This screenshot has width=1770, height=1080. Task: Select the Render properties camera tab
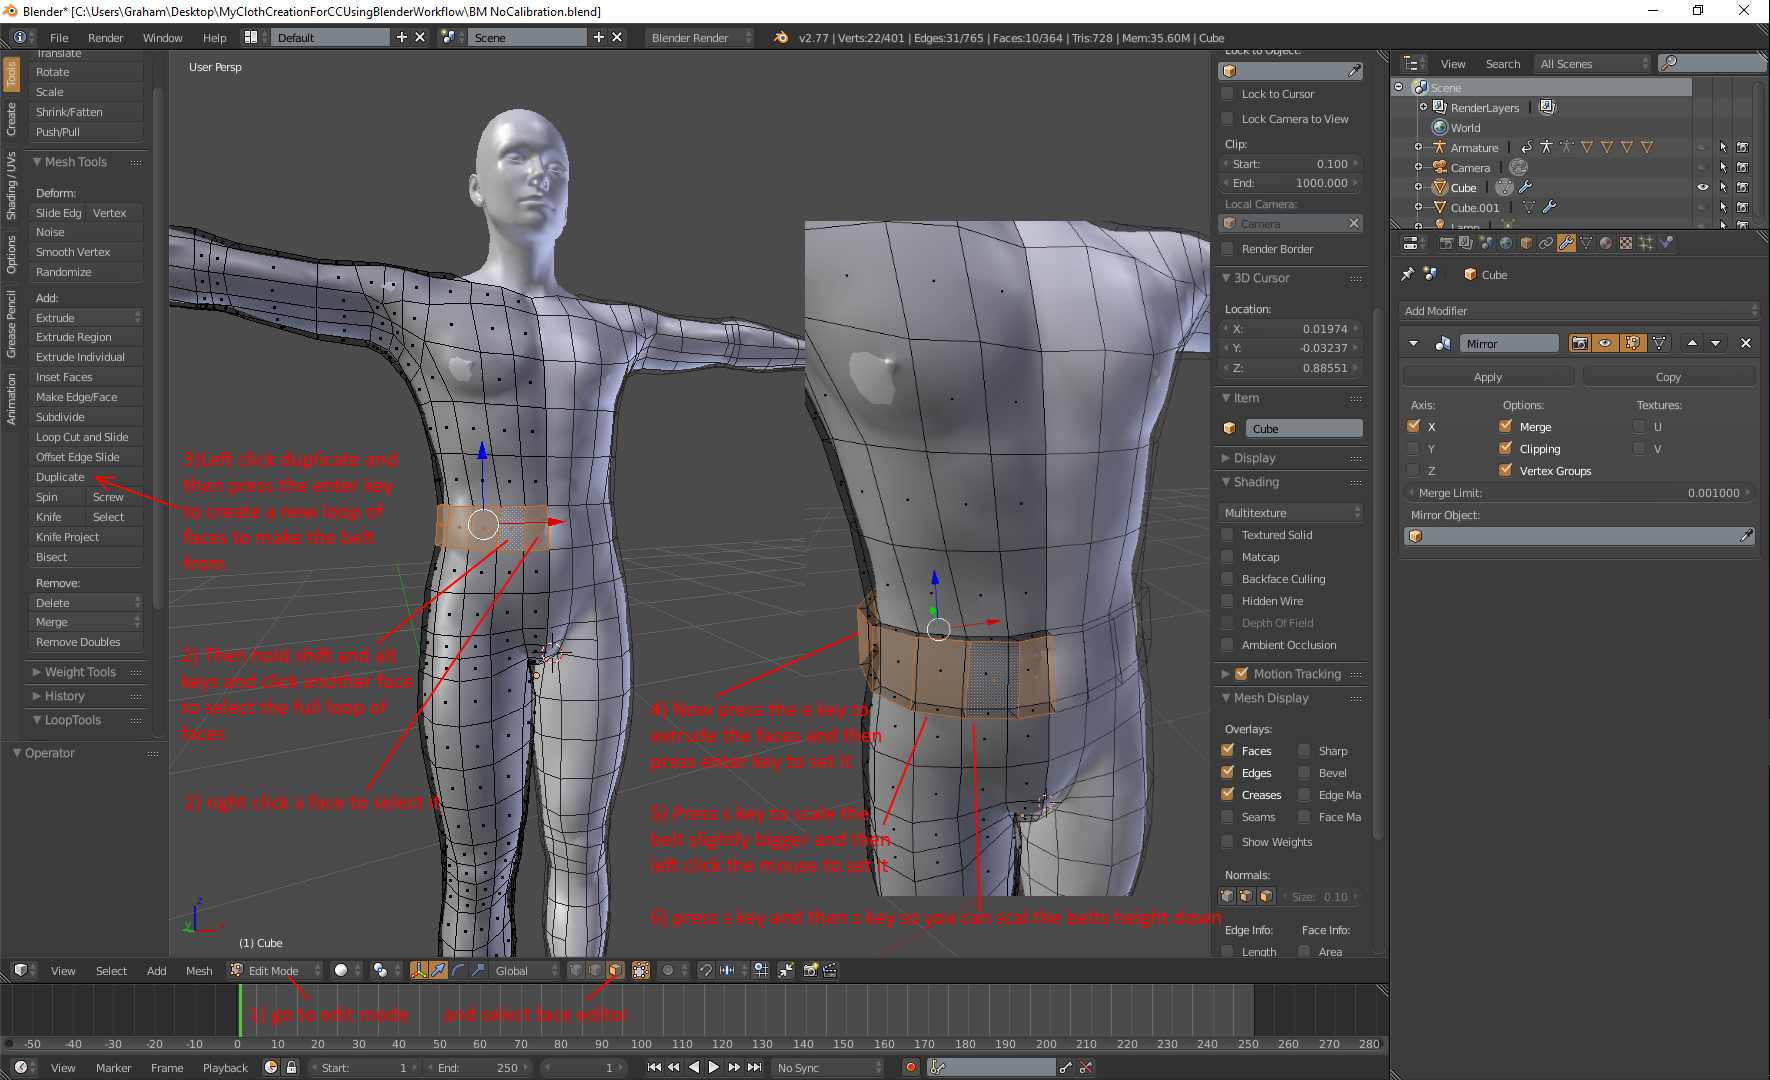(x=1447, y=243)
